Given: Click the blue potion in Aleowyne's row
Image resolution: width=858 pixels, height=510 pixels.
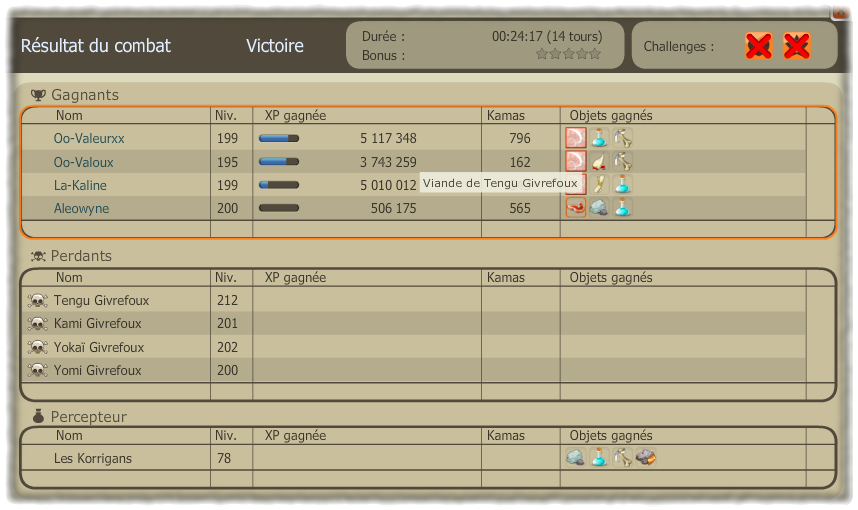Looking at the screenshot, I should [x=623, y=208].
